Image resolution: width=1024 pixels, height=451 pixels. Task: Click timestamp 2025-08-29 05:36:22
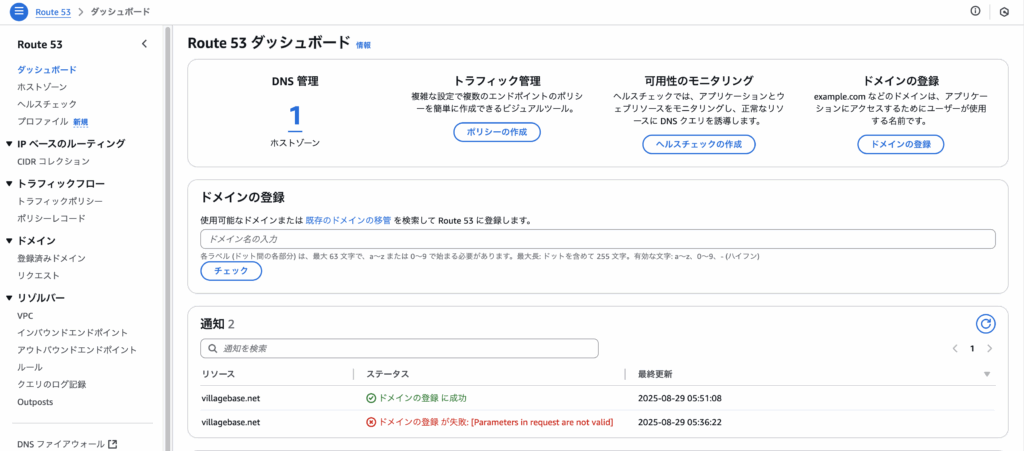click(680, 422)
